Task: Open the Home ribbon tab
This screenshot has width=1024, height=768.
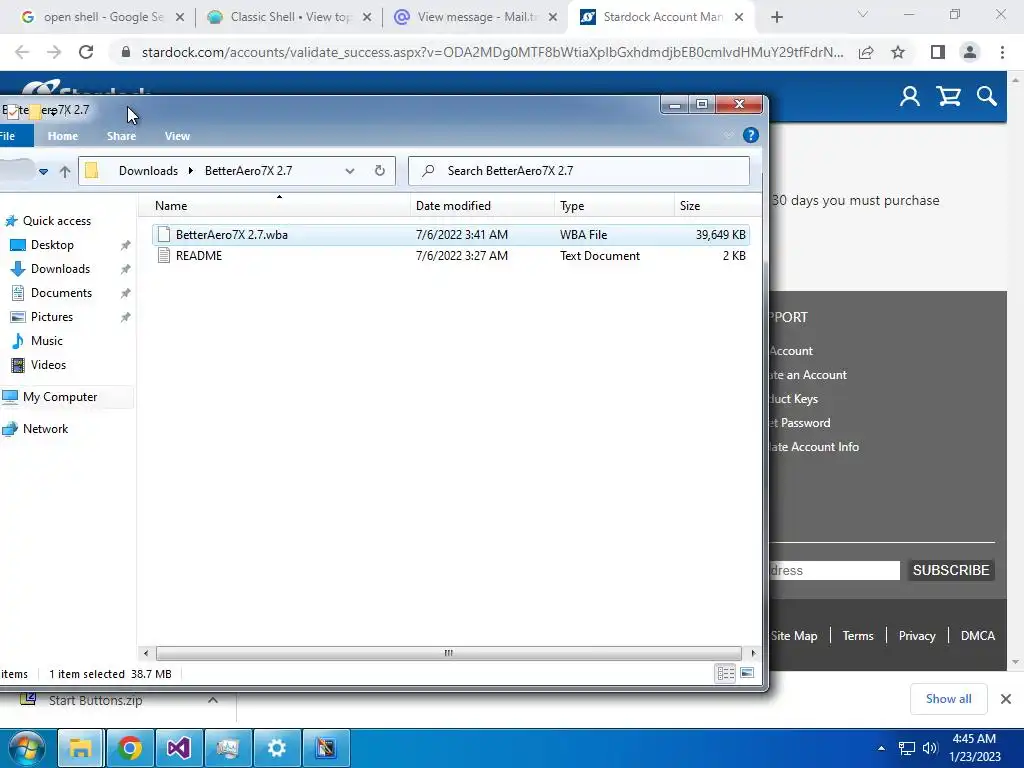Action: click(63, 136)
